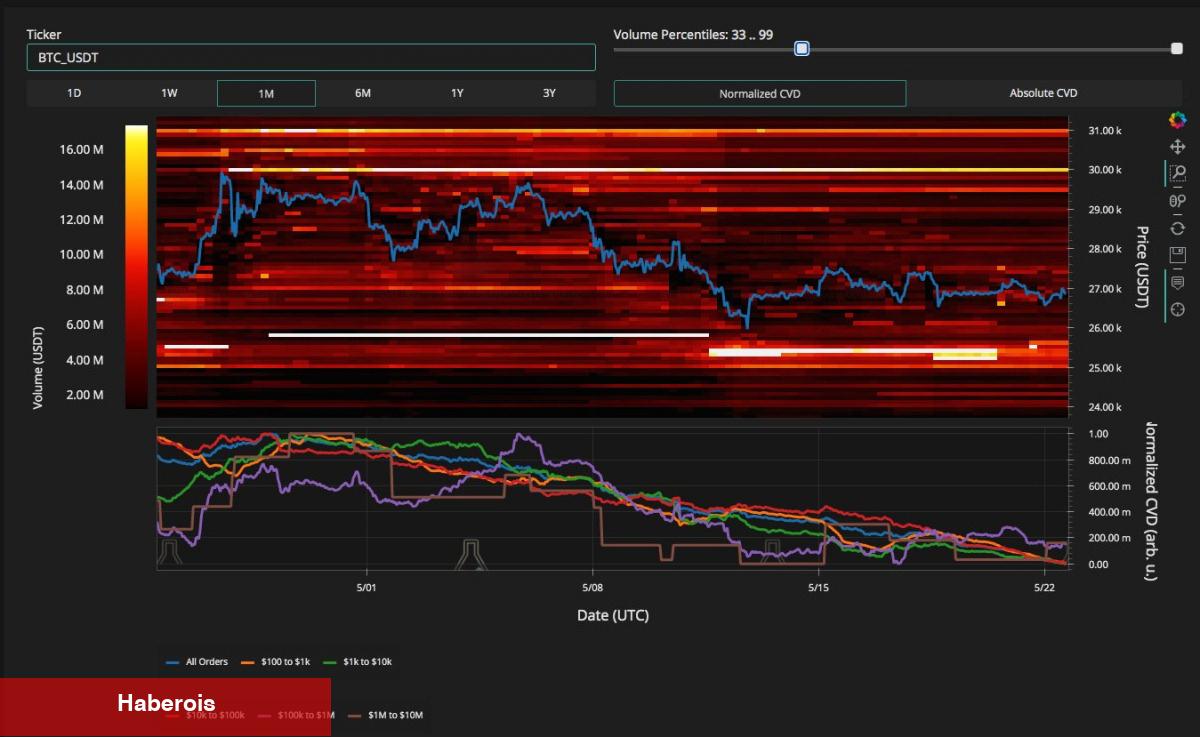Choose Normalized CVD mode
Image resolution: width=1200 pixels, height=737 pixels.
click(x=760, y=93)
